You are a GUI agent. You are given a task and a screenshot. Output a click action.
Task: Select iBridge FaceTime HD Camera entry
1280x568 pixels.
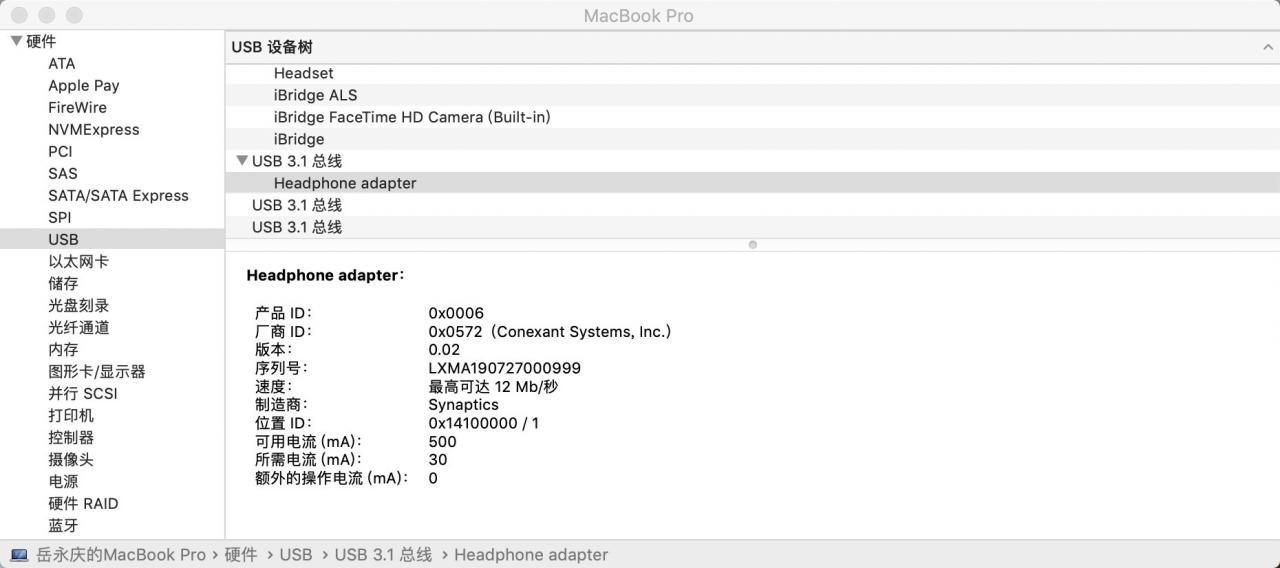pos(752,117)
